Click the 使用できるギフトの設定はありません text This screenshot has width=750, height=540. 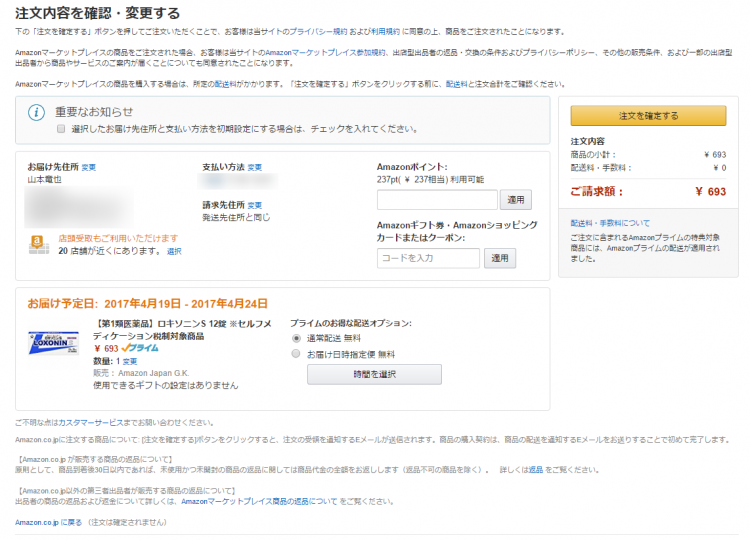coord(165,386)
